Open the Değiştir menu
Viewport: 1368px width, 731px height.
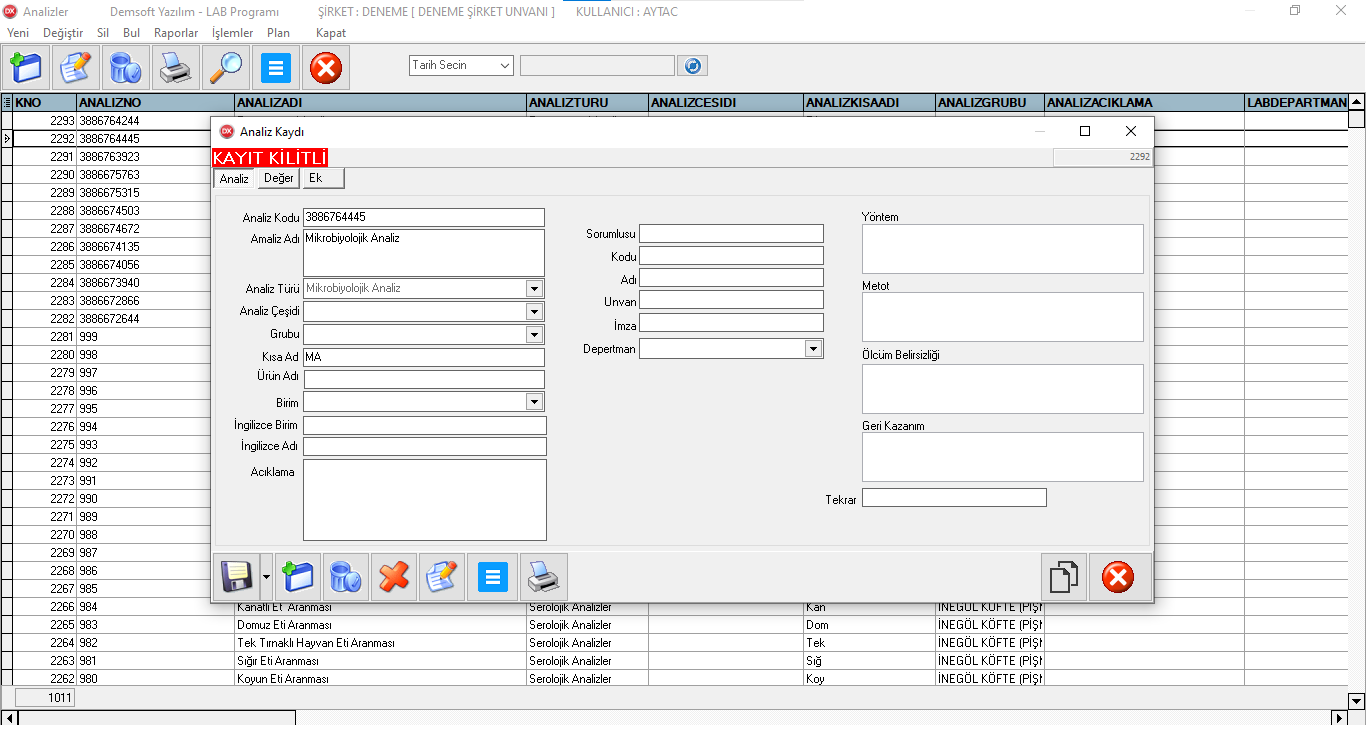click(63, 33)
